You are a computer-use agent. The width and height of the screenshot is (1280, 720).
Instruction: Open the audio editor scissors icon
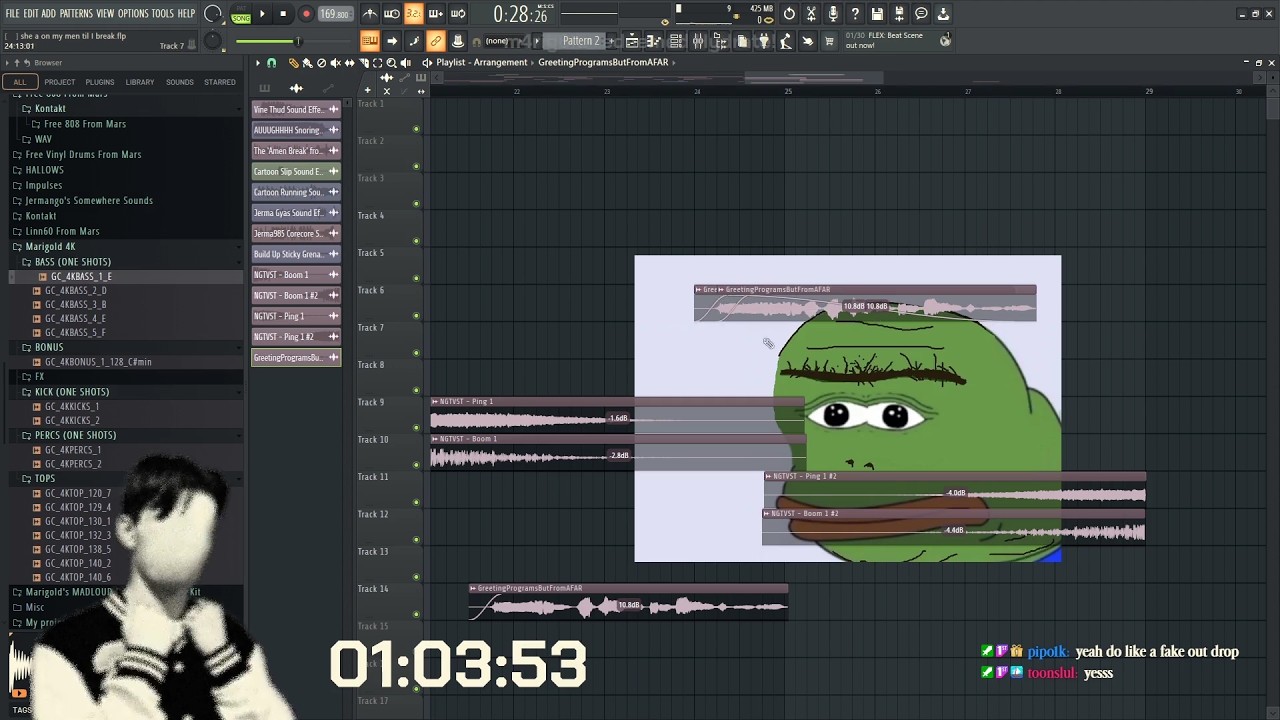811,14
